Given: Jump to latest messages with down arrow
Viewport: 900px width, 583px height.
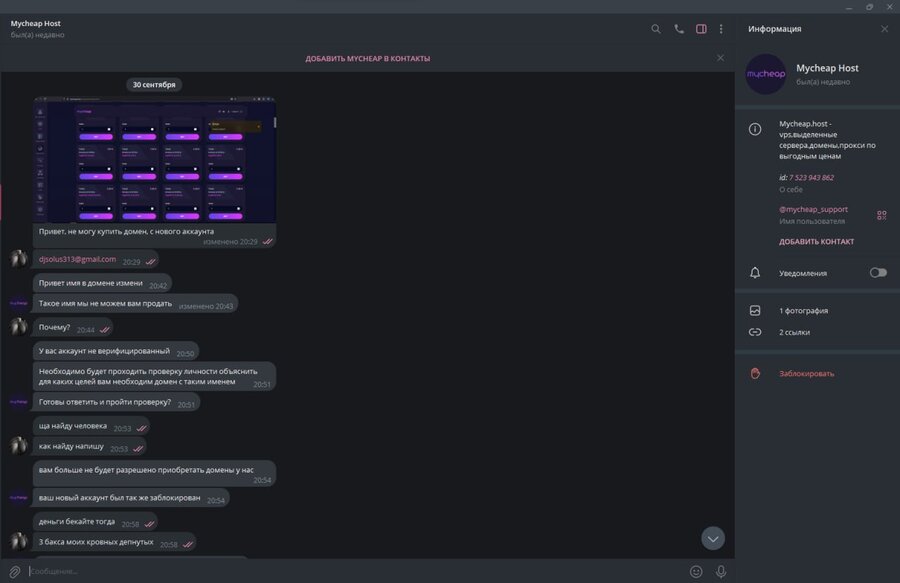Looking at the screenshot, I should tap(713, 539).
